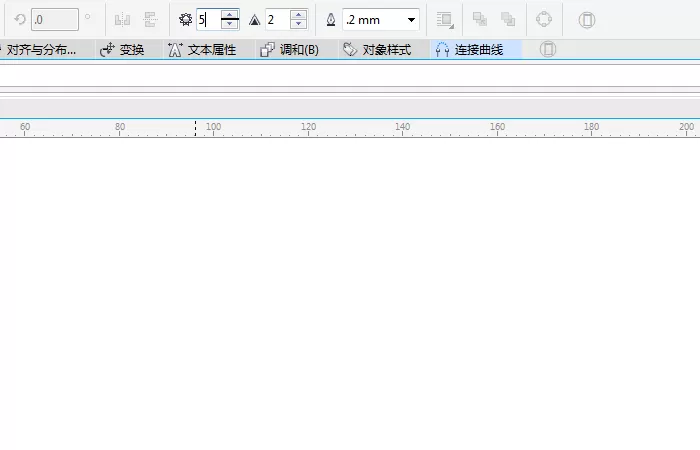Screen dimensions: 700x450
Task: Click the quick customize icon beside 连接曲线
Action: tap(548, 49)
